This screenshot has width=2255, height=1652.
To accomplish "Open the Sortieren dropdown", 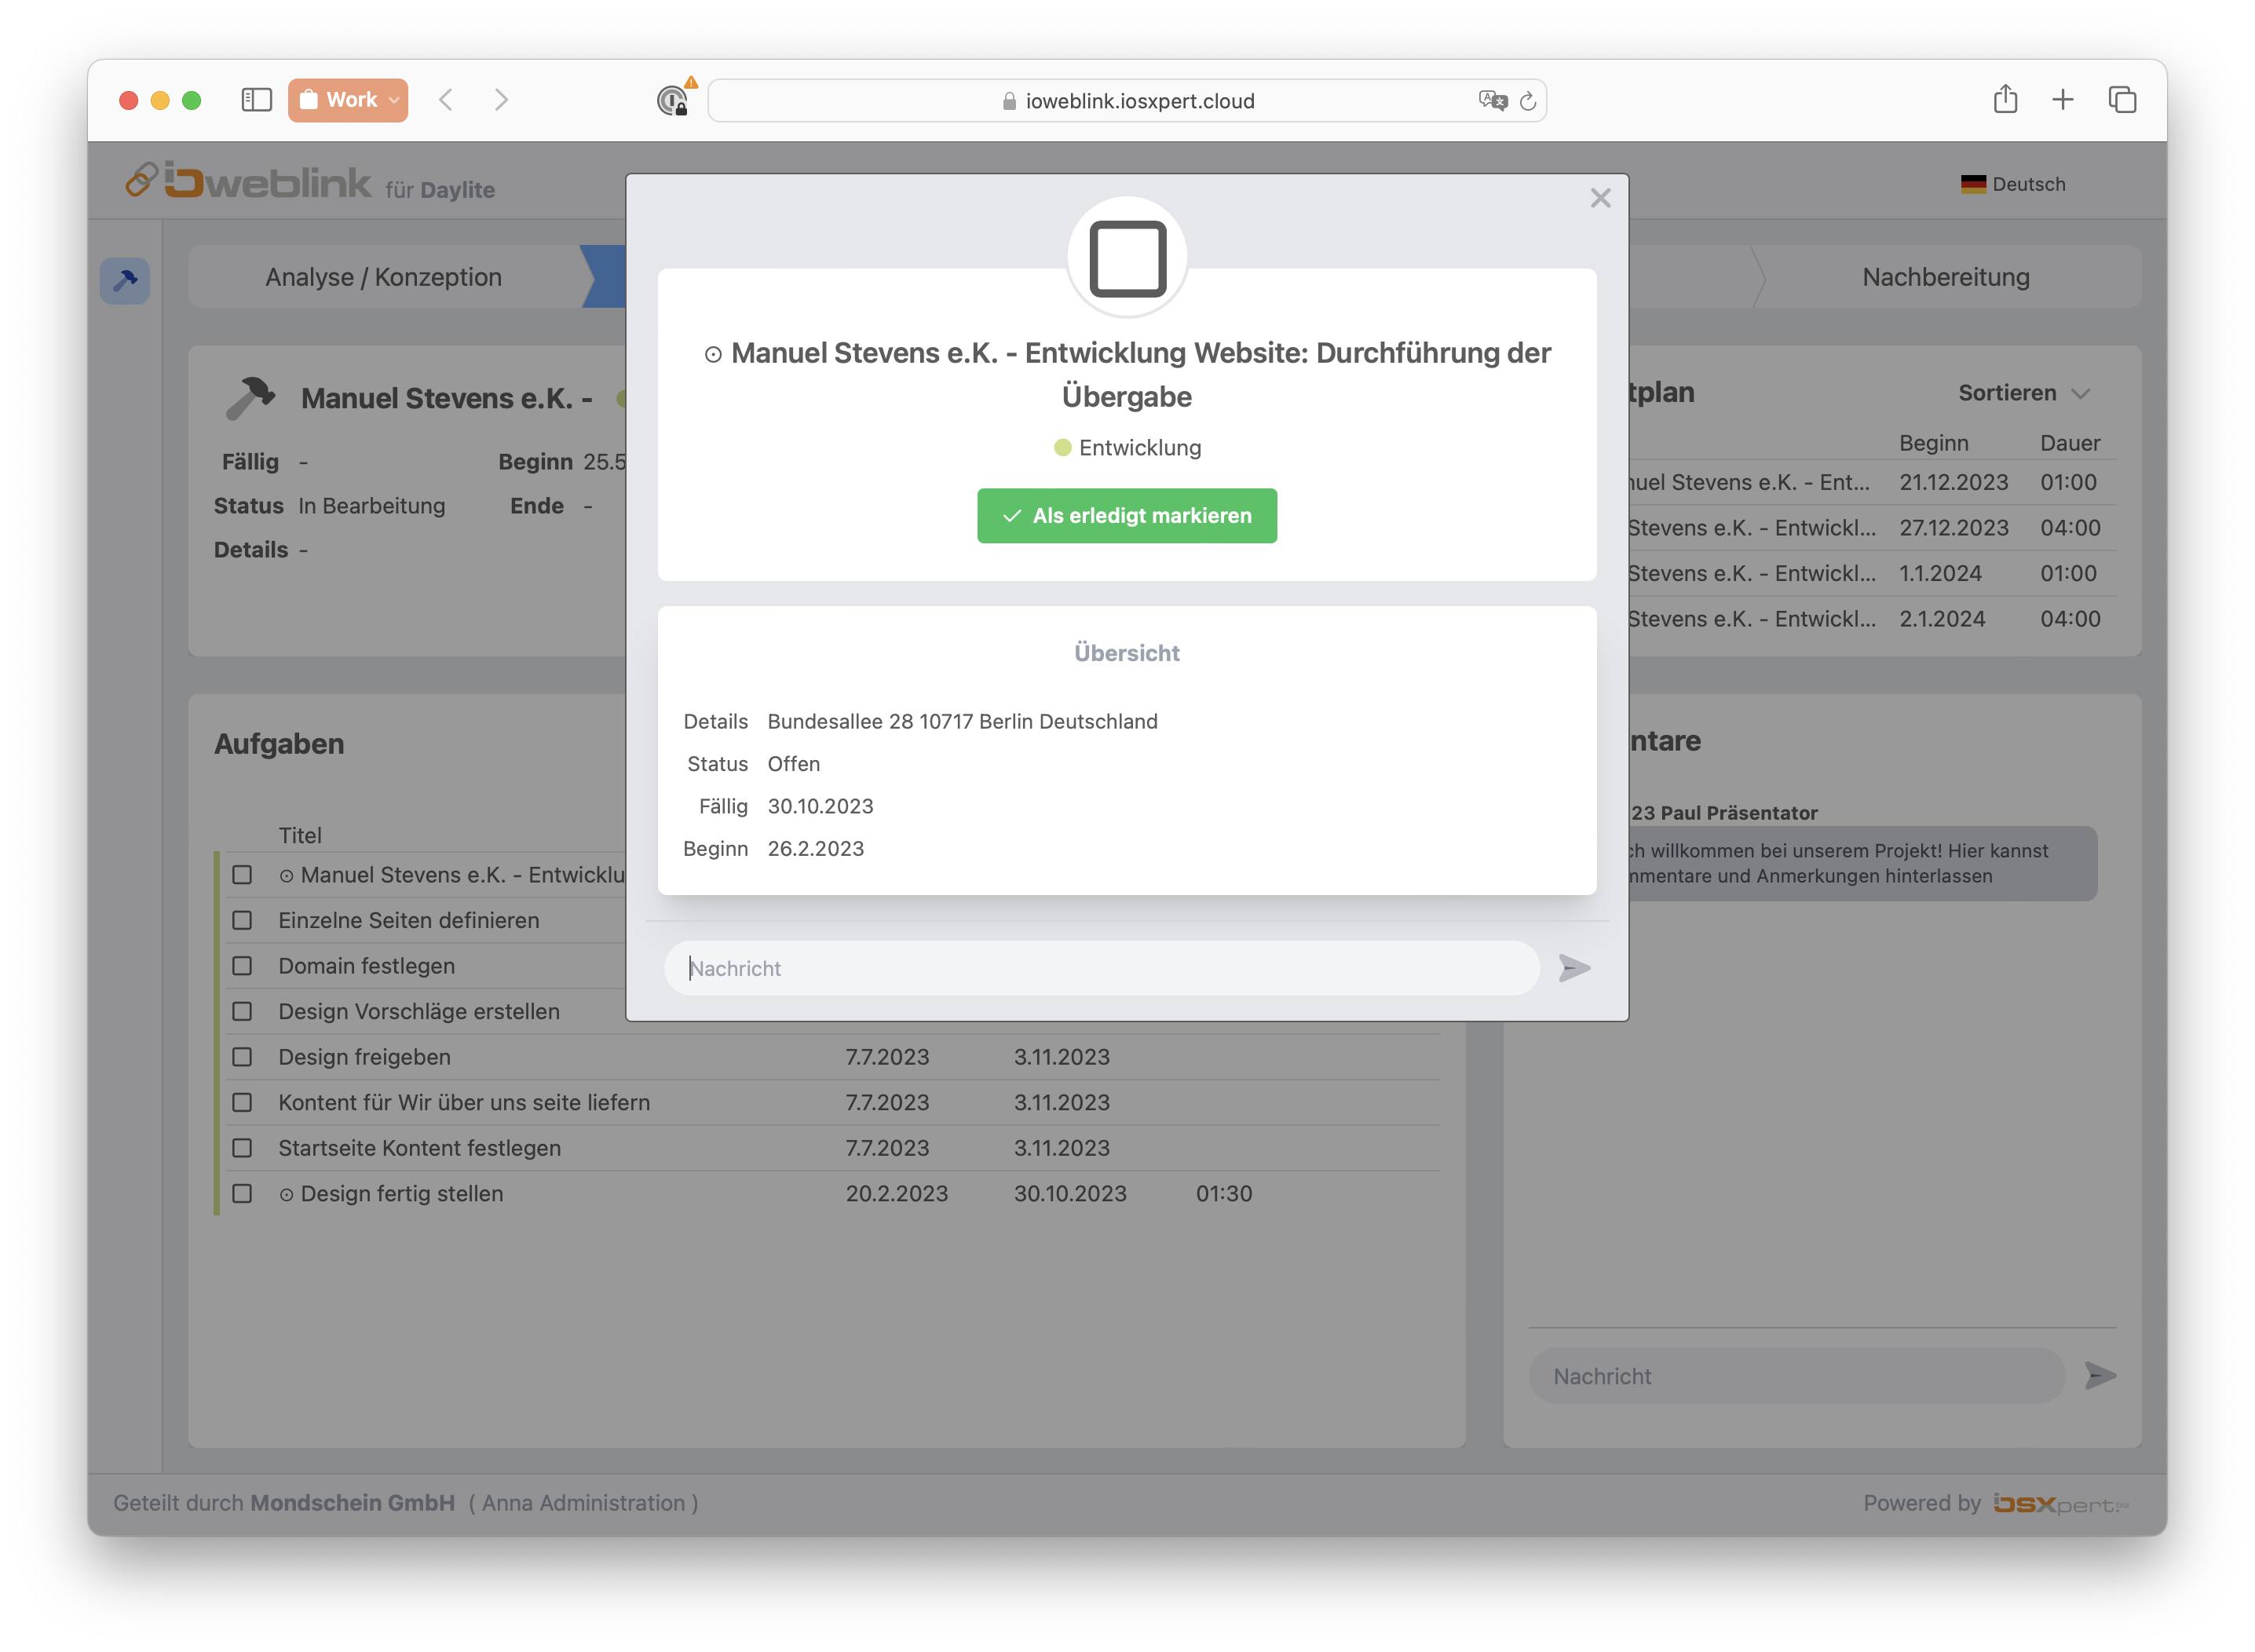I will click(x=2023, y=393).
